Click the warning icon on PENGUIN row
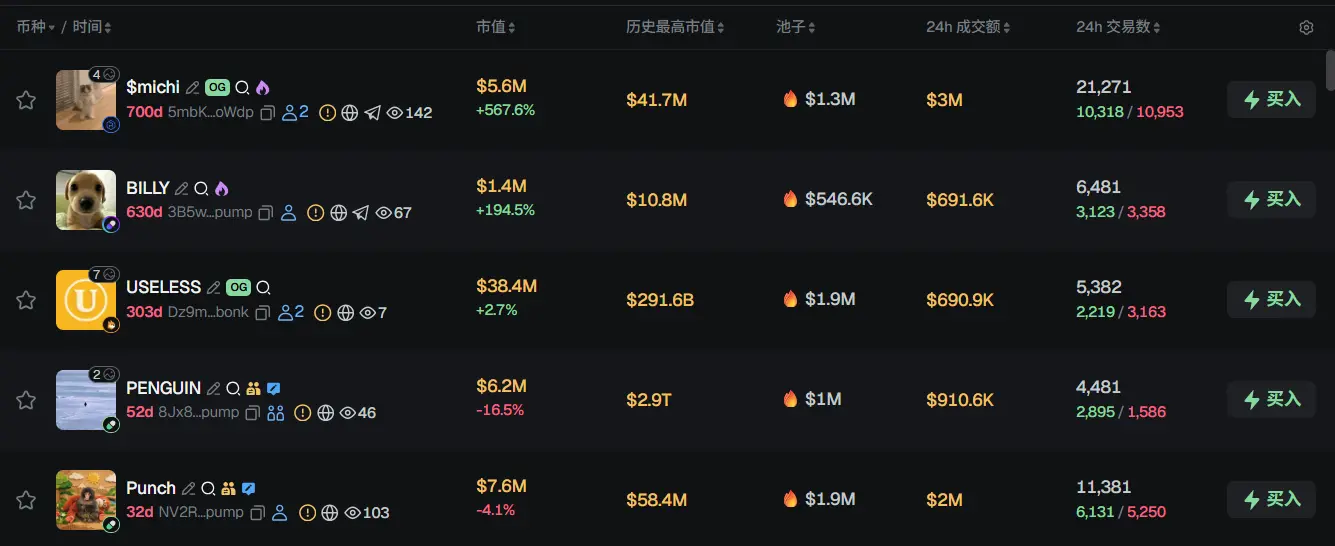Screen dimensions: 1335x546 pos(302,413)
